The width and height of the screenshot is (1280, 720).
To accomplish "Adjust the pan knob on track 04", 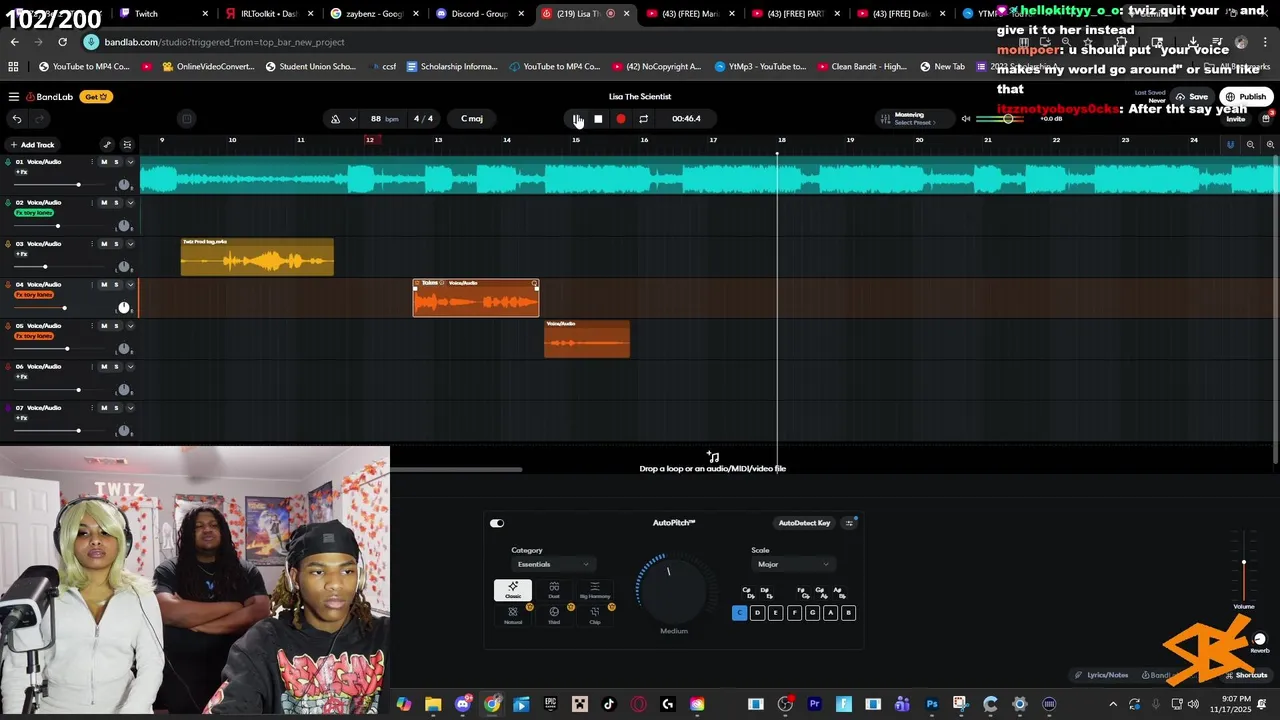I will [124, 308].
